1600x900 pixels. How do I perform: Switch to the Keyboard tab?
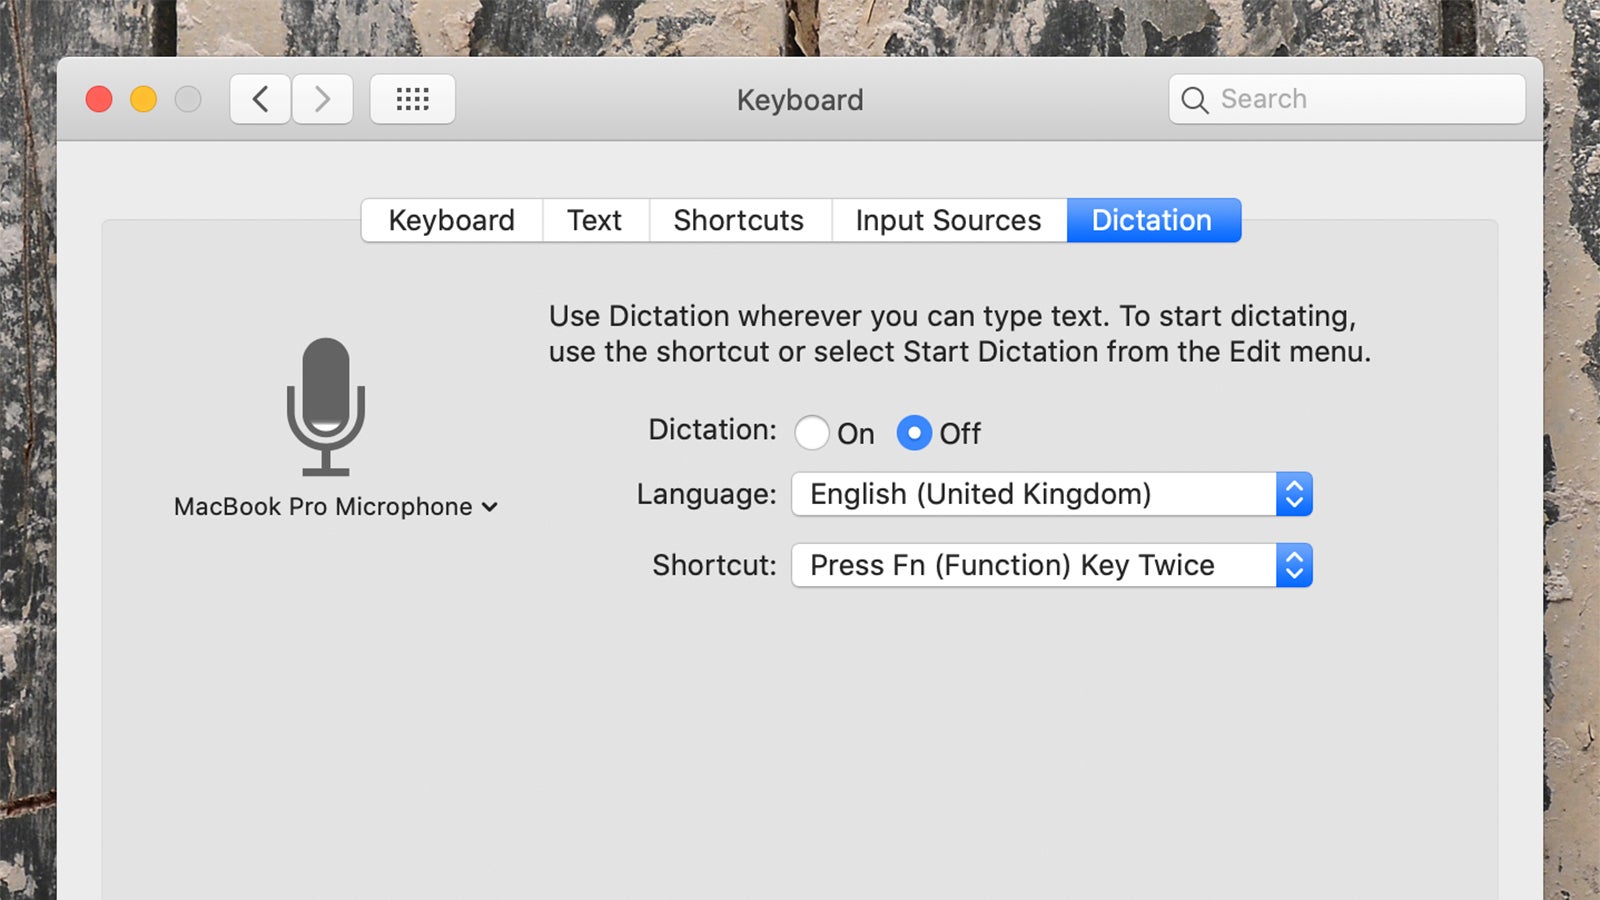(x=451, y=220)
